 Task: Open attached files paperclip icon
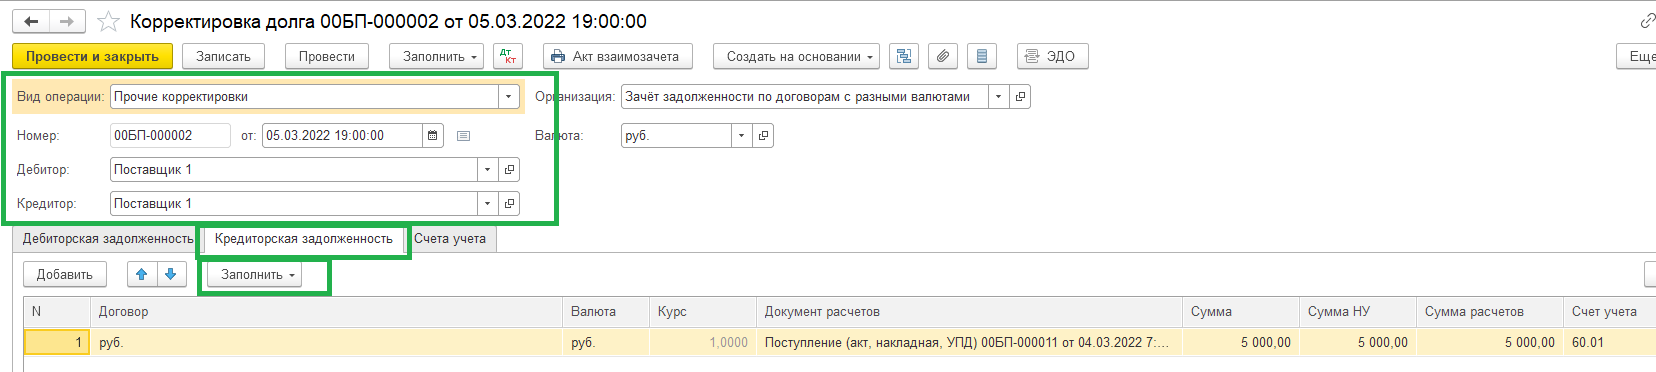coord(943,56)
